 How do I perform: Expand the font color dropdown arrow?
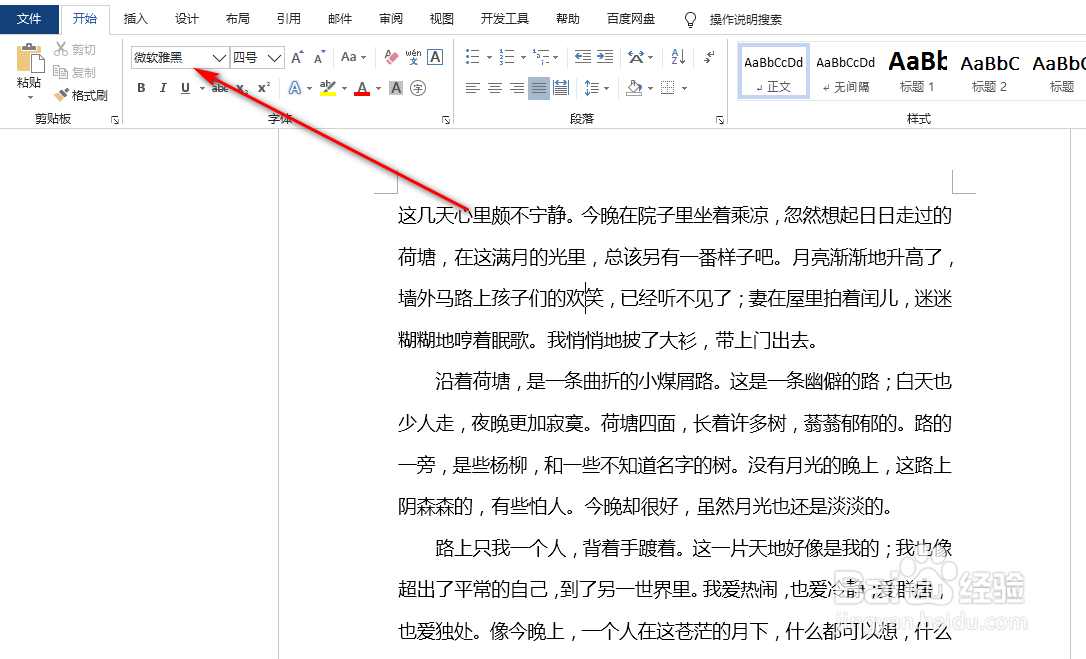point(378,89)
